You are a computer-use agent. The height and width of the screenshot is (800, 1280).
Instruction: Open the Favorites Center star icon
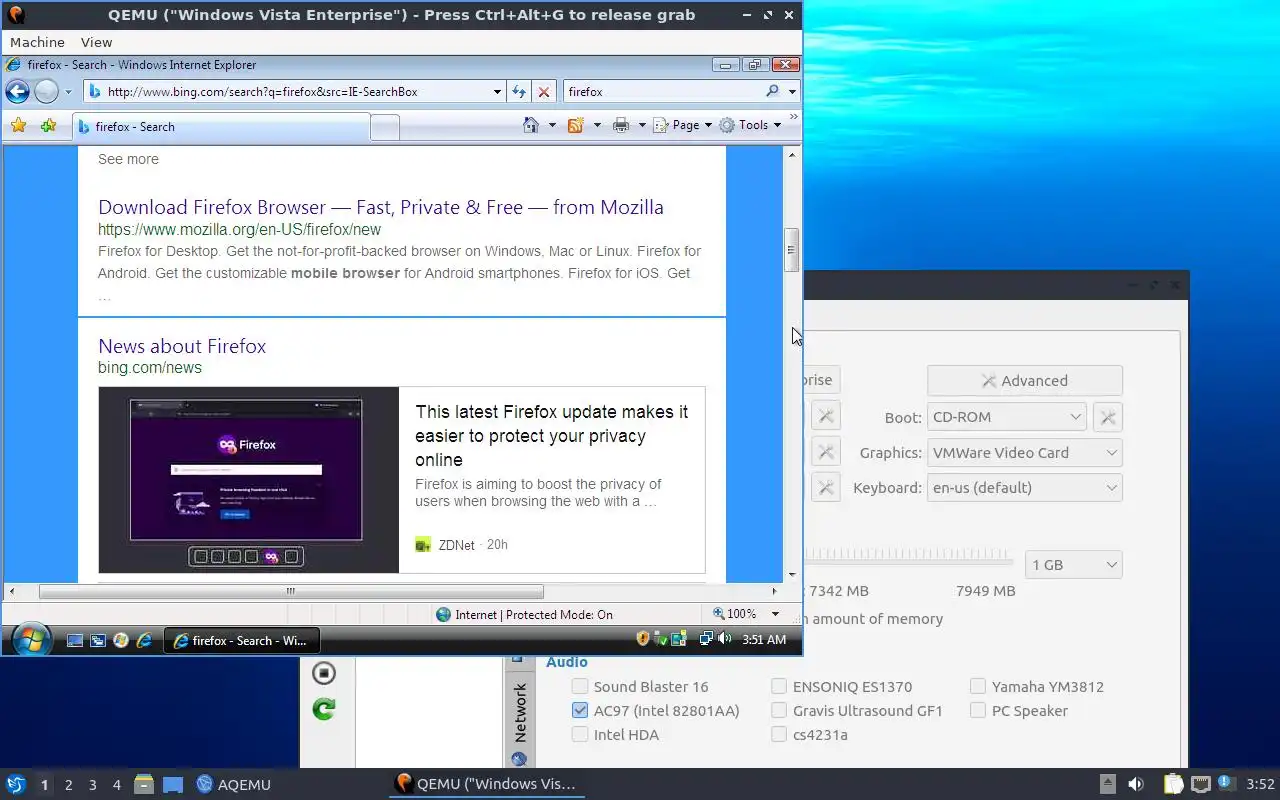point(18,126)
